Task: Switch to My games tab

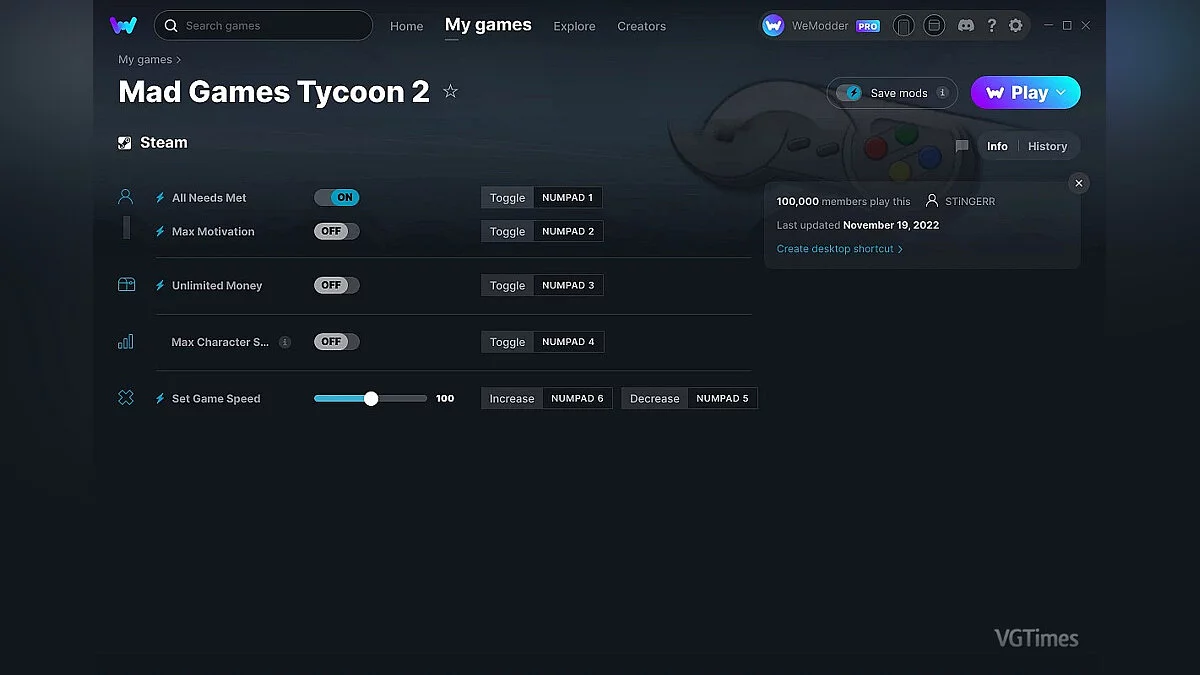Action: (x=488, y=25)
